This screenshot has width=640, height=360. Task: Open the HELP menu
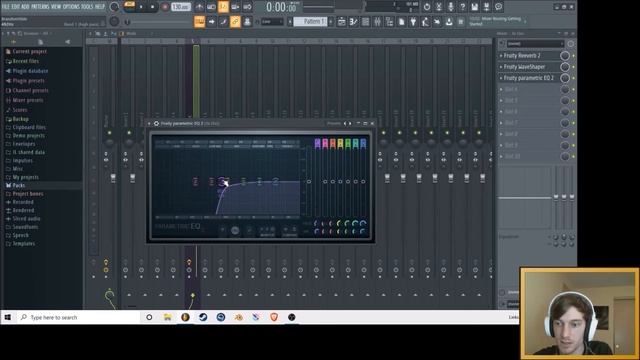tap(100, 7)
